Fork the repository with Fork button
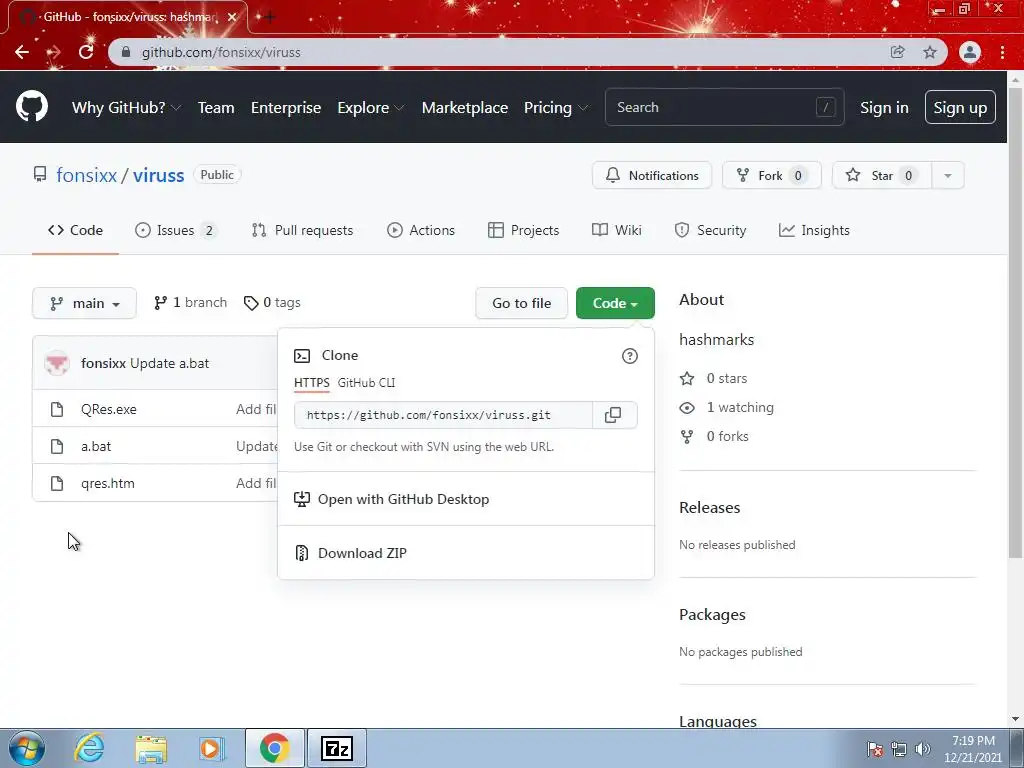The image size is (1024, 768). [771, 175]
